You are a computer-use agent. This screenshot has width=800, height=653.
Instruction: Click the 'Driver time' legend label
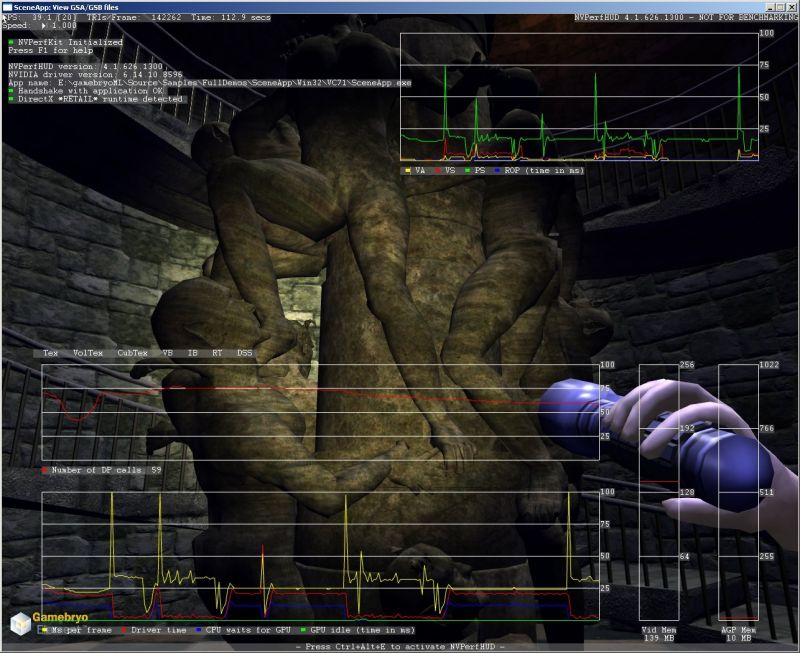159,630
